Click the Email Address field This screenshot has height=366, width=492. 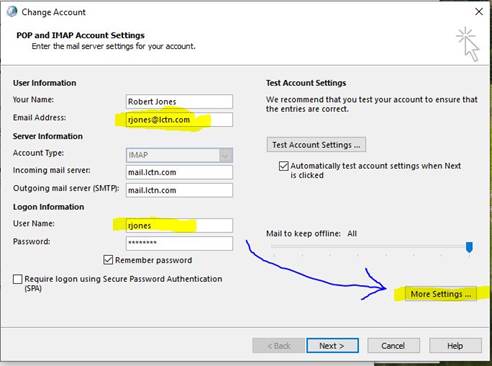point(179,120)
